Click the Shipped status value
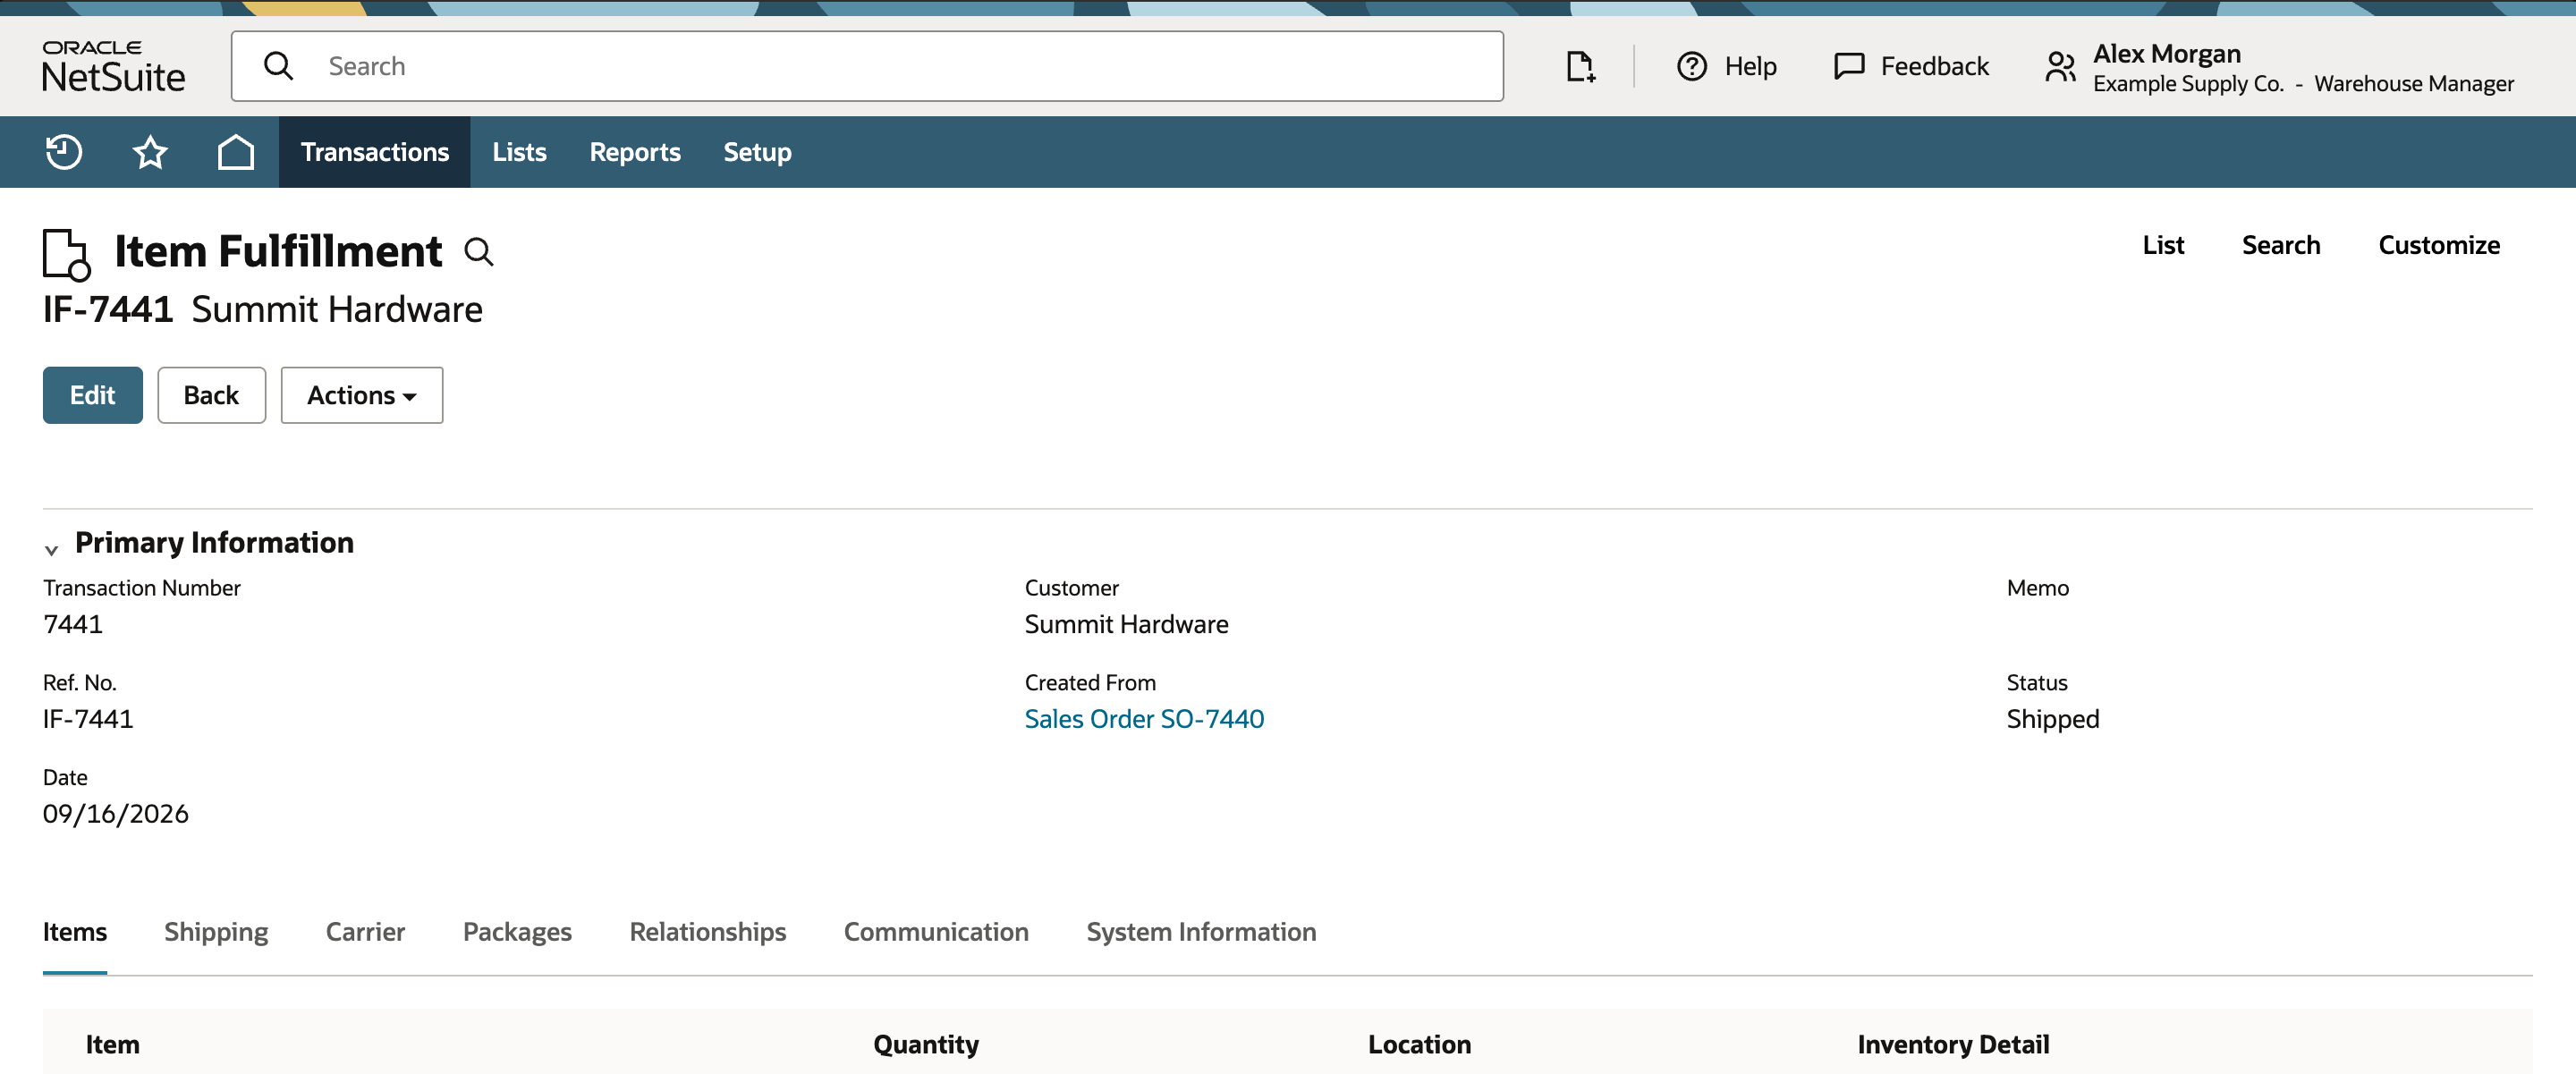 click(x=2052, y=719)
